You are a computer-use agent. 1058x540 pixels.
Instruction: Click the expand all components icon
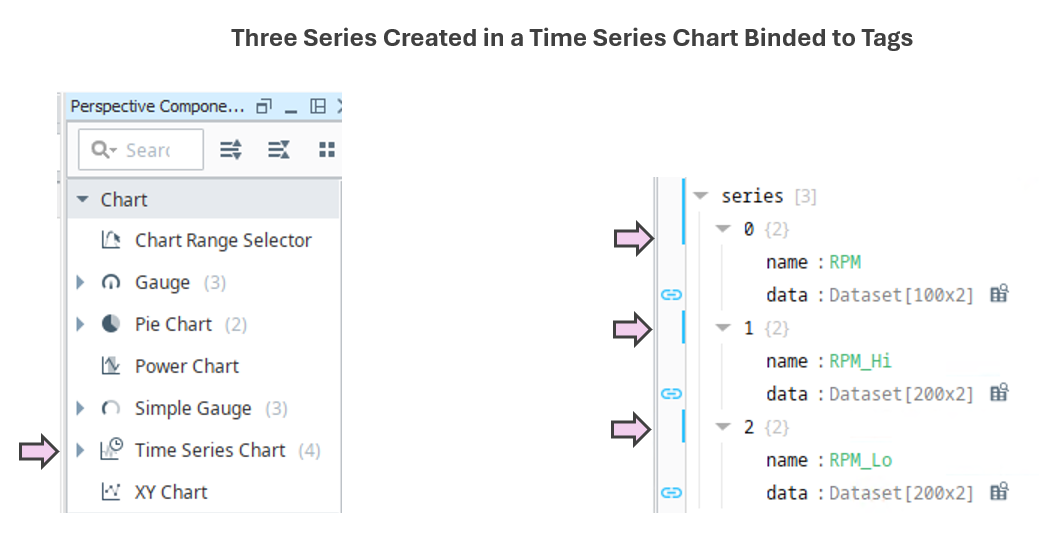tap(231, 150)
